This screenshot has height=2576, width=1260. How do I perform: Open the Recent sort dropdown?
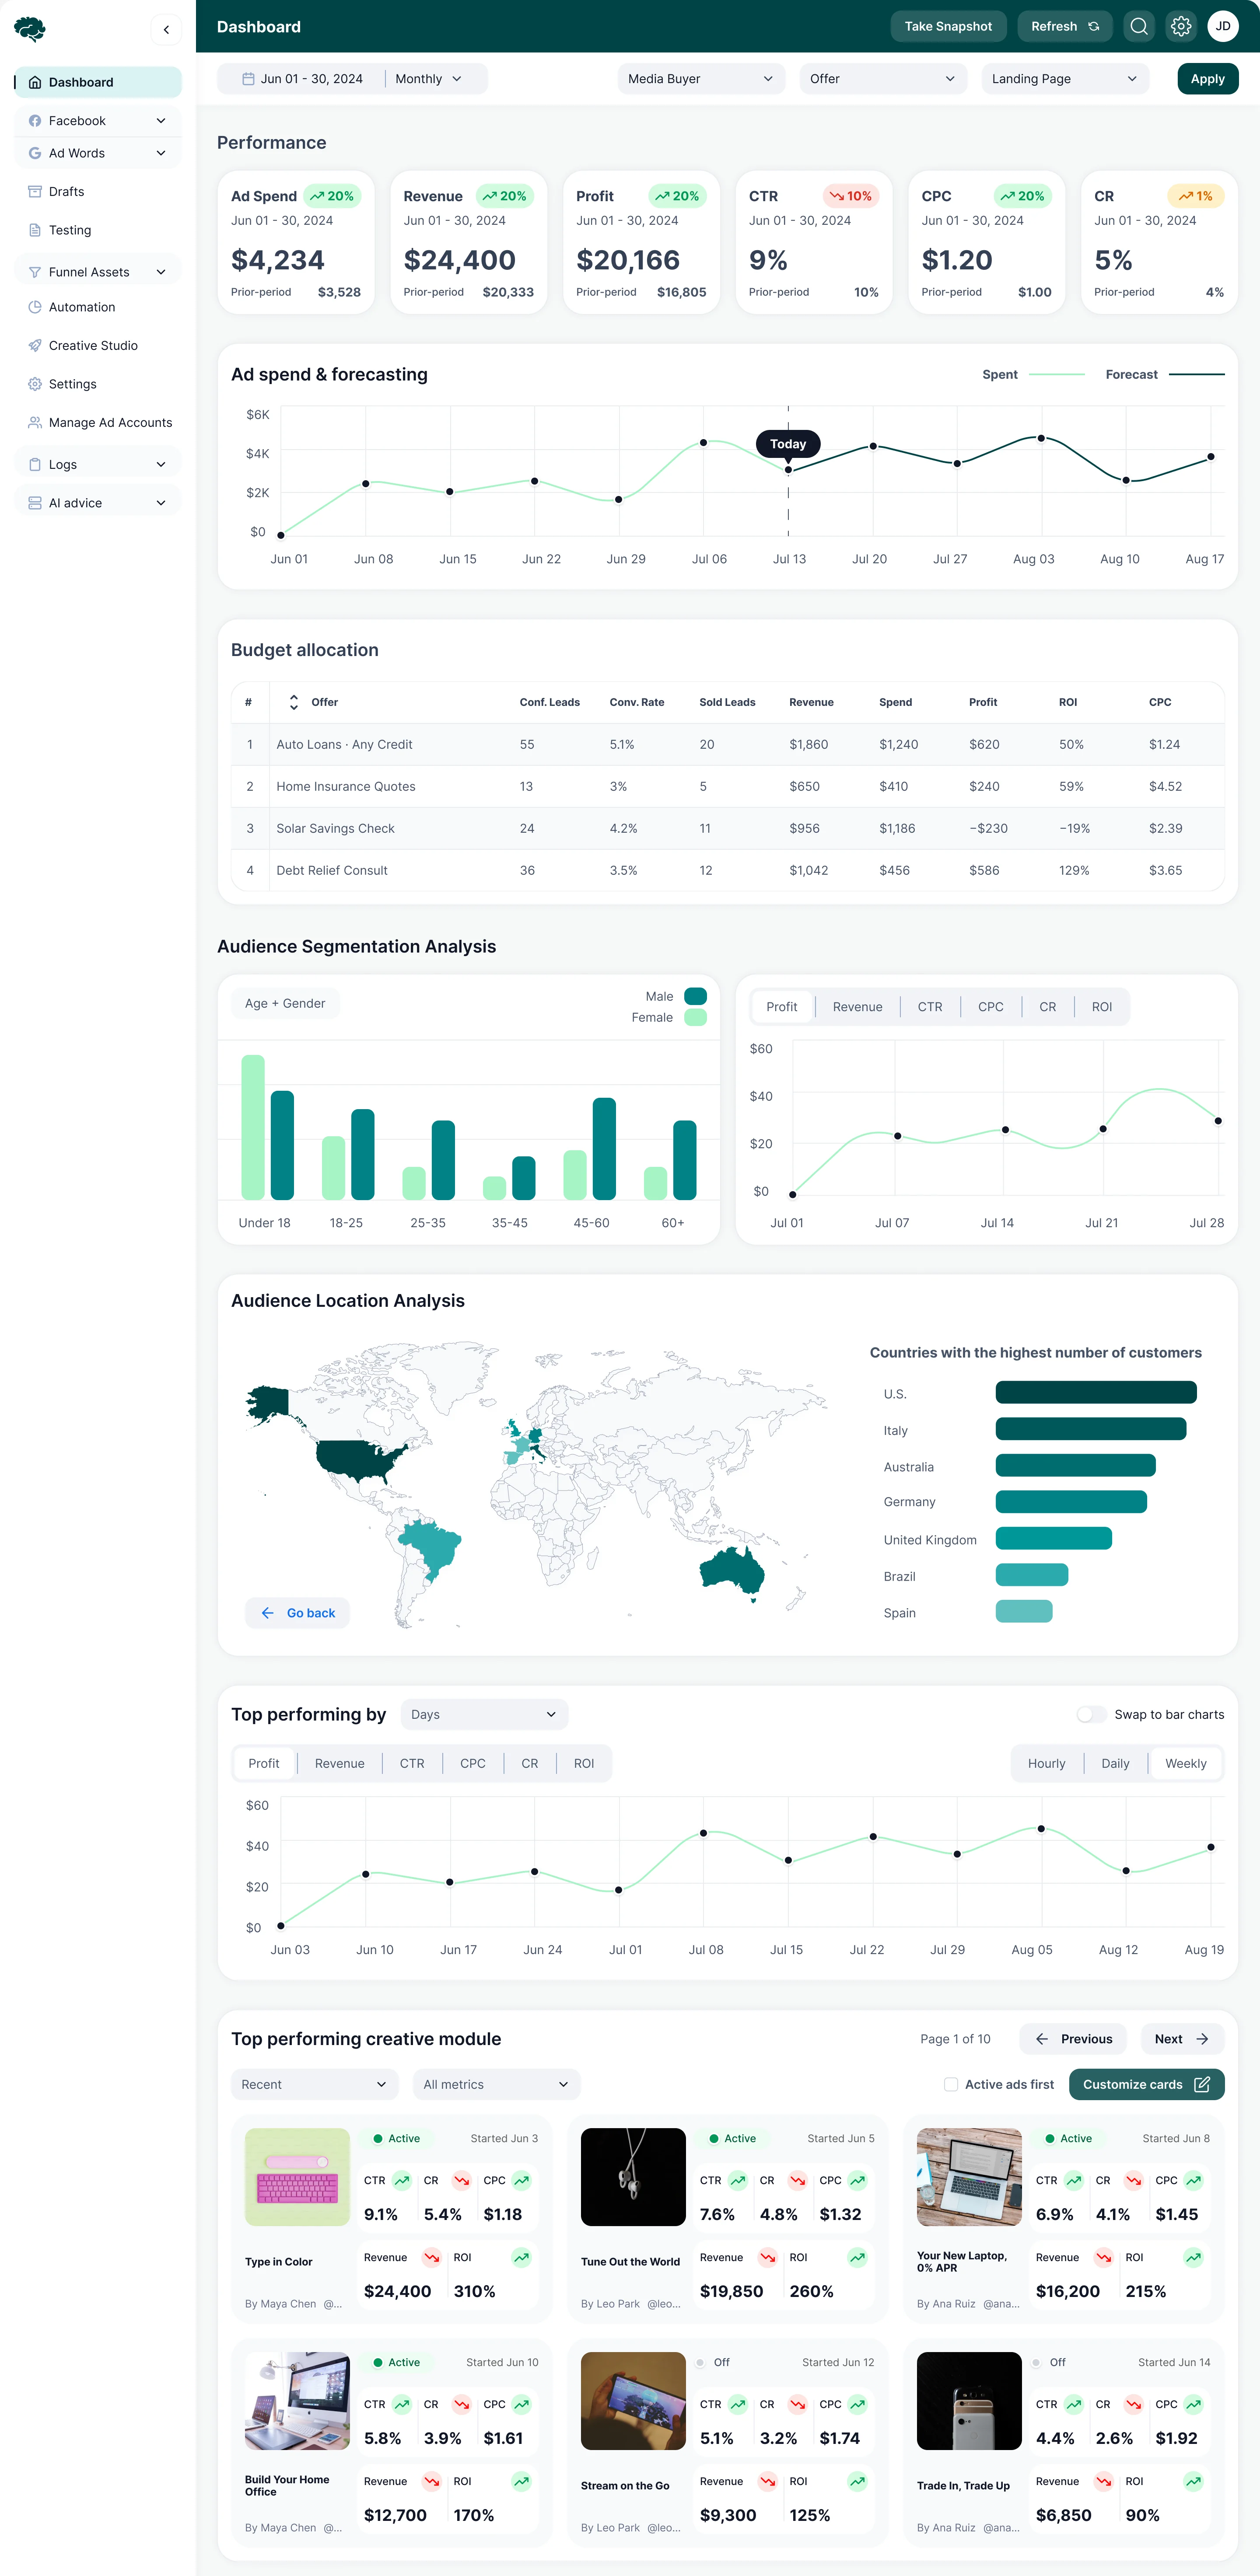coord(314,2084)
